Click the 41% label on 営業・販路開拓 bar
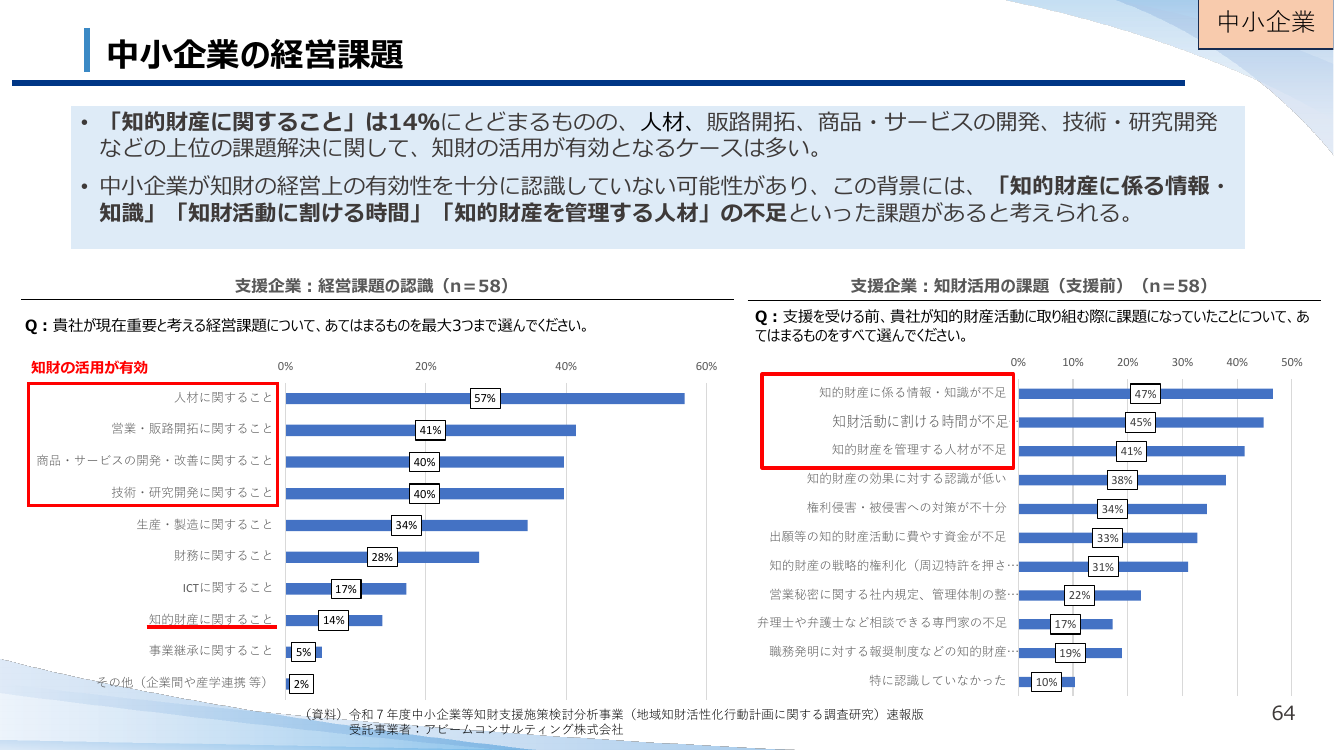This screenshot has height=750, width=1334. [430, 430]
